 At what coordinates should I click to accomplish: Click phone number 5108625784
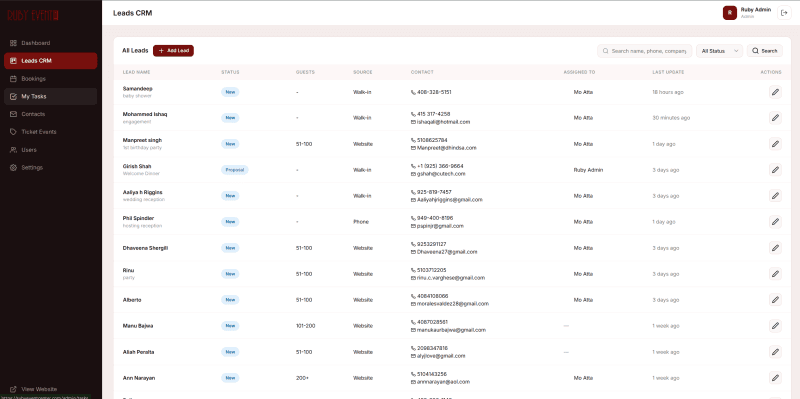[432, 140]
